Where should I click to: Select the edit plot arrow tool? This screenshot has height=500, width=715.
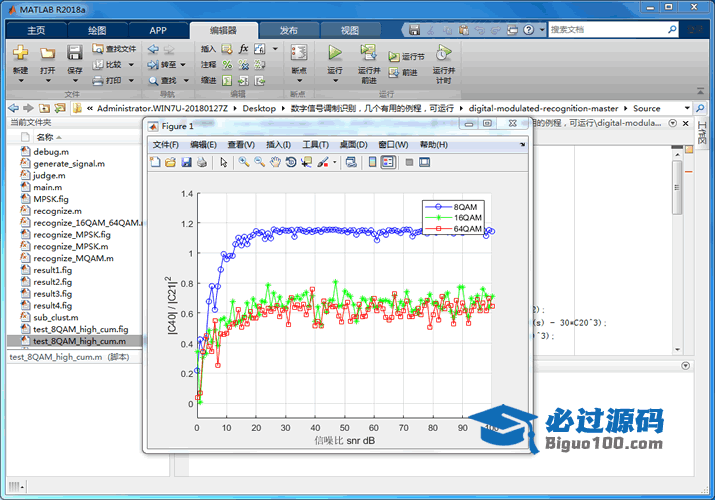(223, 162)
